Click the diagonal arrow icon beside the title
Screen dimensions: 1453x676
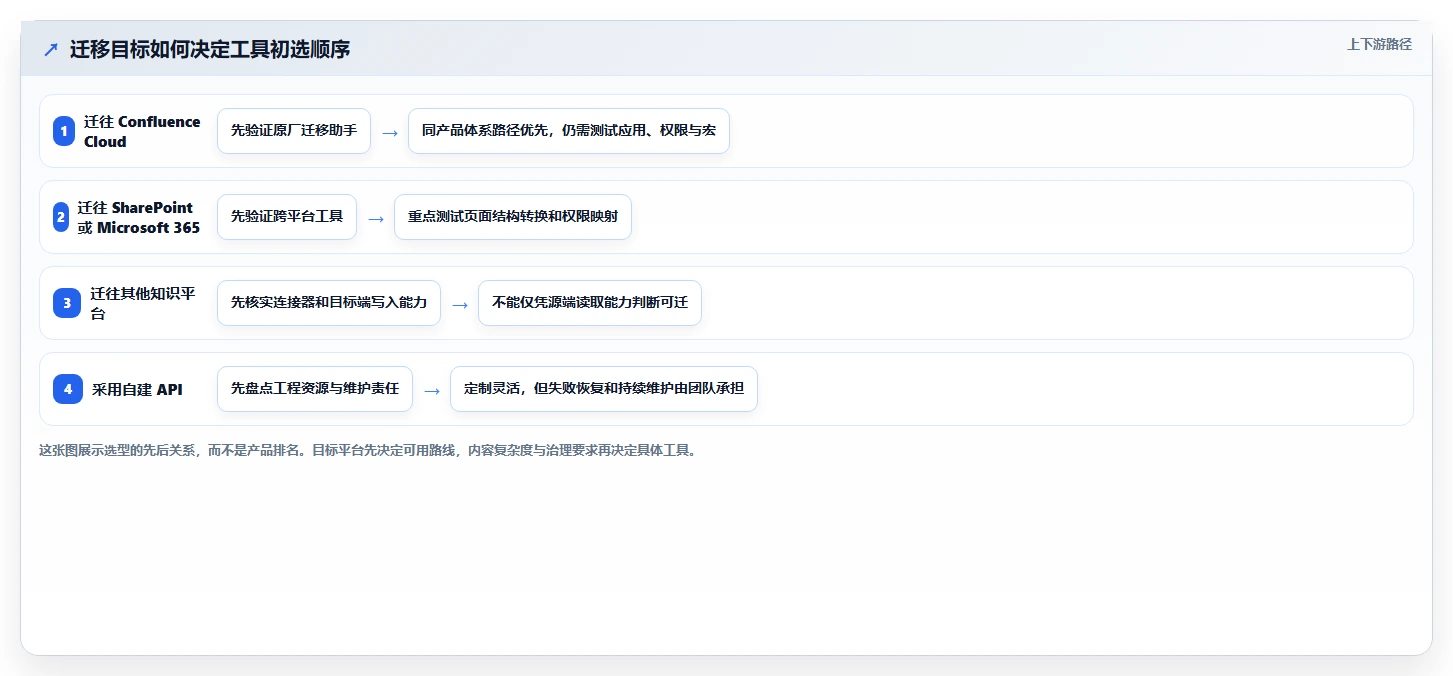click(51, 49)
